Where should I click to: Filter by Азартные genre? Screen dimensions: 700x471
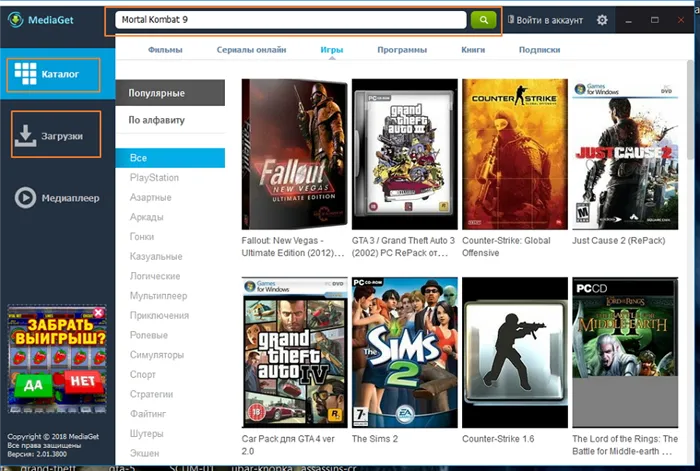(150, 197)
